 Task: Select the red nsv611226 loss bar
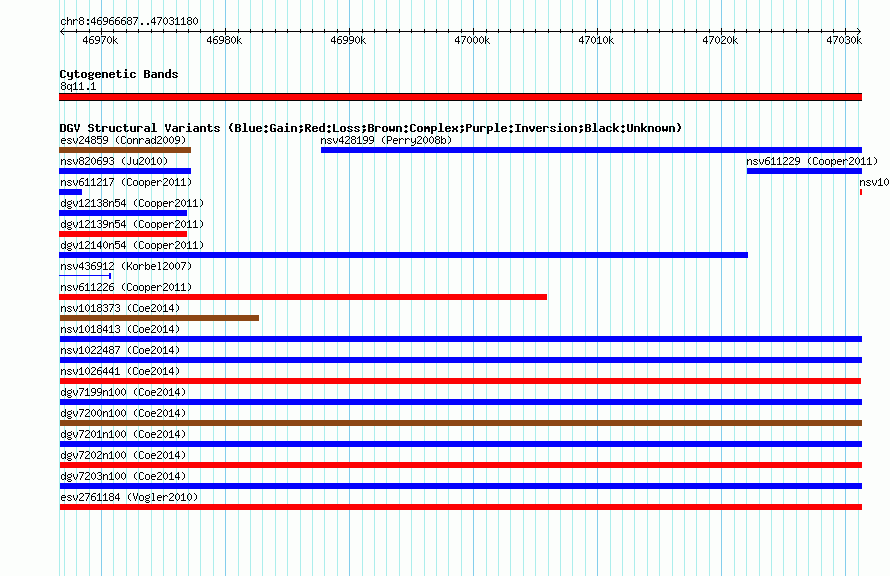tap(303, 297)
